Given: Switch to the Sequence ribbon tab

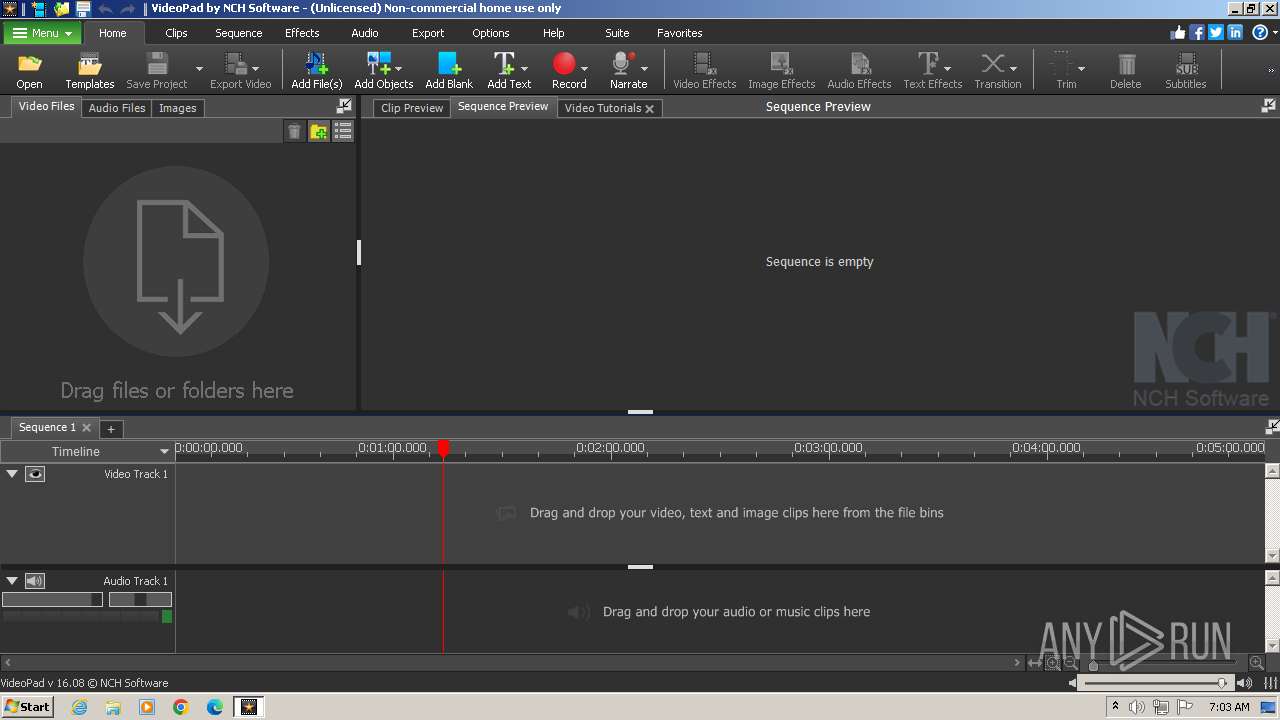Looking at the screenshot, I should 238,33.
